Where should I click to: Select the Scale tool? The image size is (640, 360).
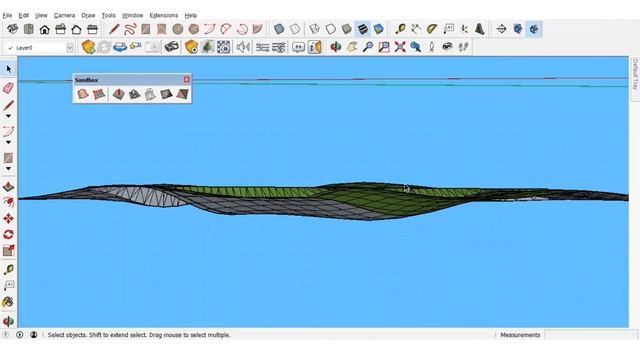9,251
